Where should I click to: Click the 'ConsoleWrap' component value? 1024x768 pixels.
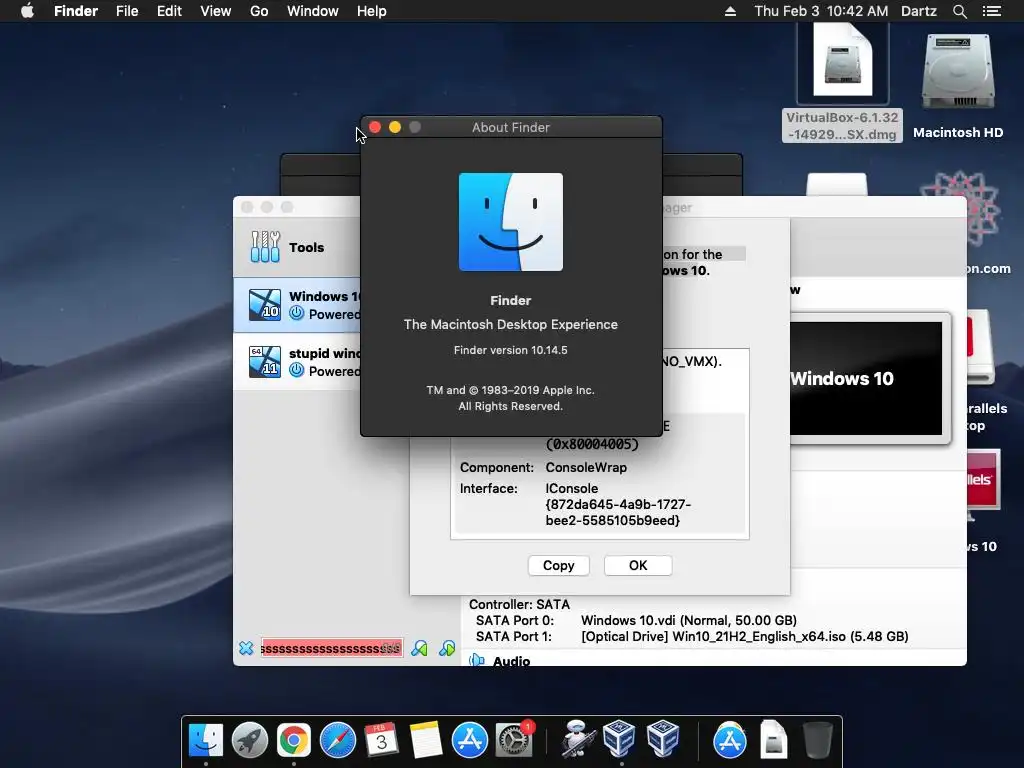[586, 468]
